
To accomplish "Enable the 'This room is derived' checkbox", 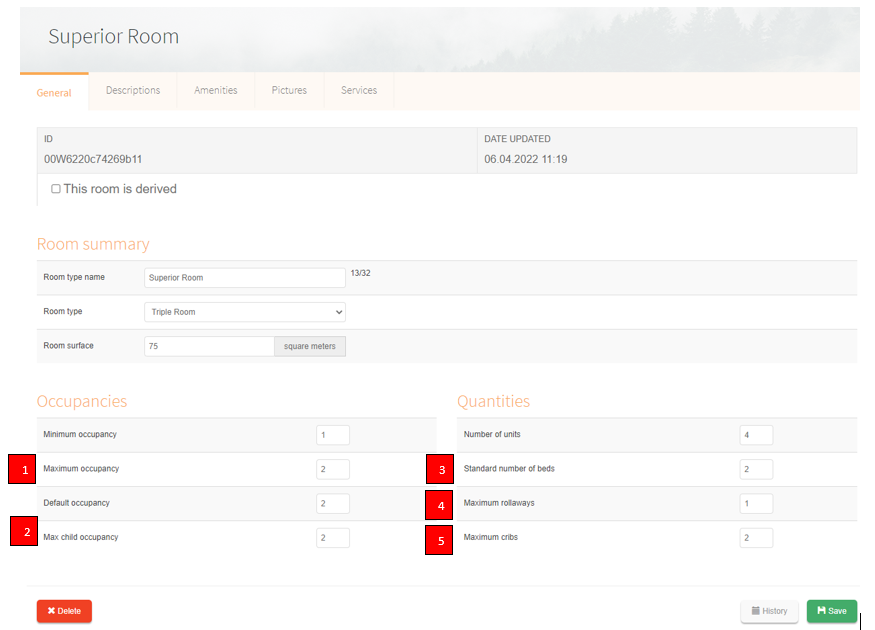I will (x=56, y=189).
